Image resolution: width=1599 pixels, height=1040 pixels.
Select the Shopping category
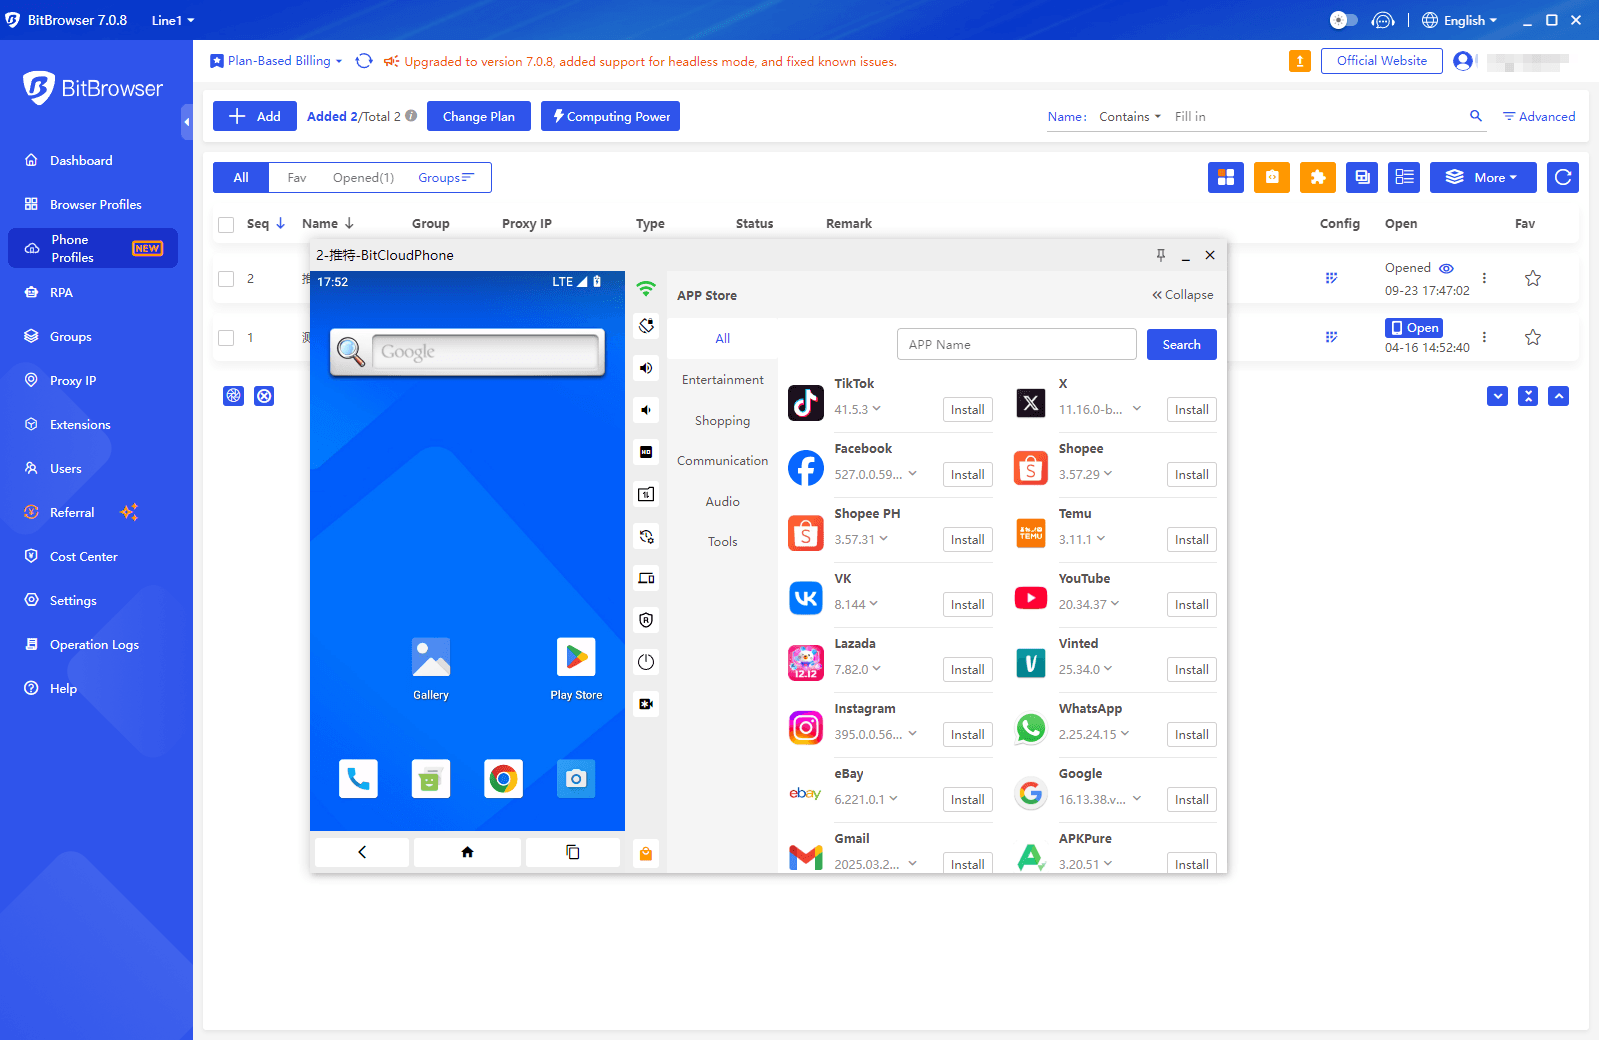click(722, 421)
